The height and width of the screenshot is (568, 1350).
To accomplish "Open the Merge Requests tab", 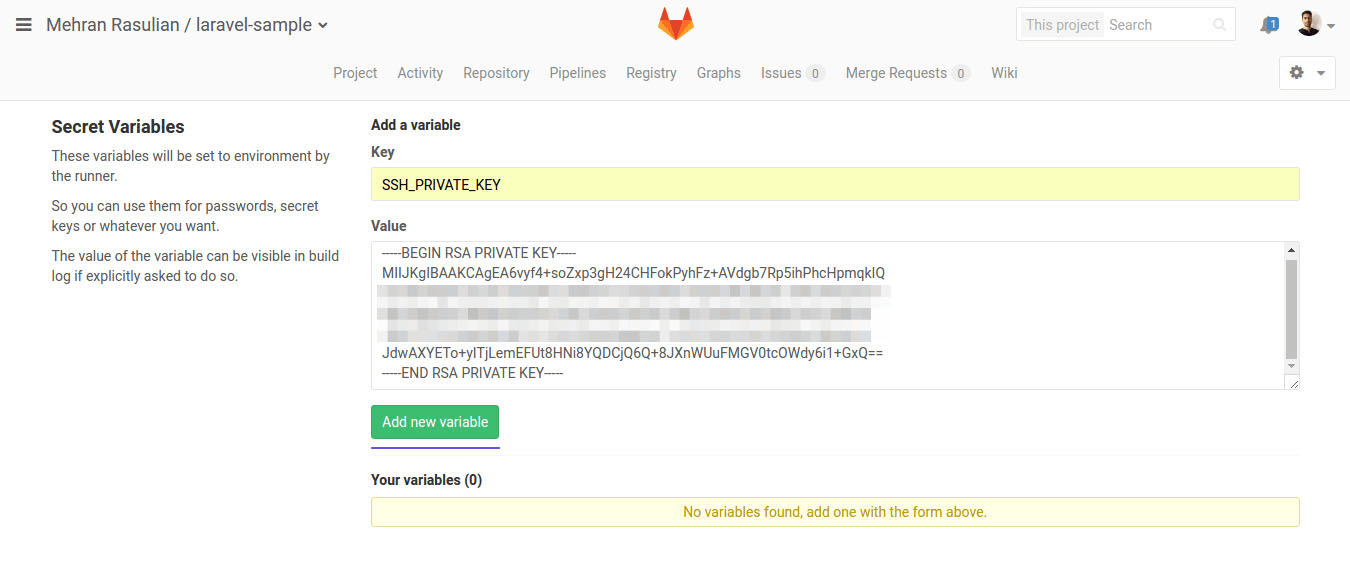I will coord(896,73).
